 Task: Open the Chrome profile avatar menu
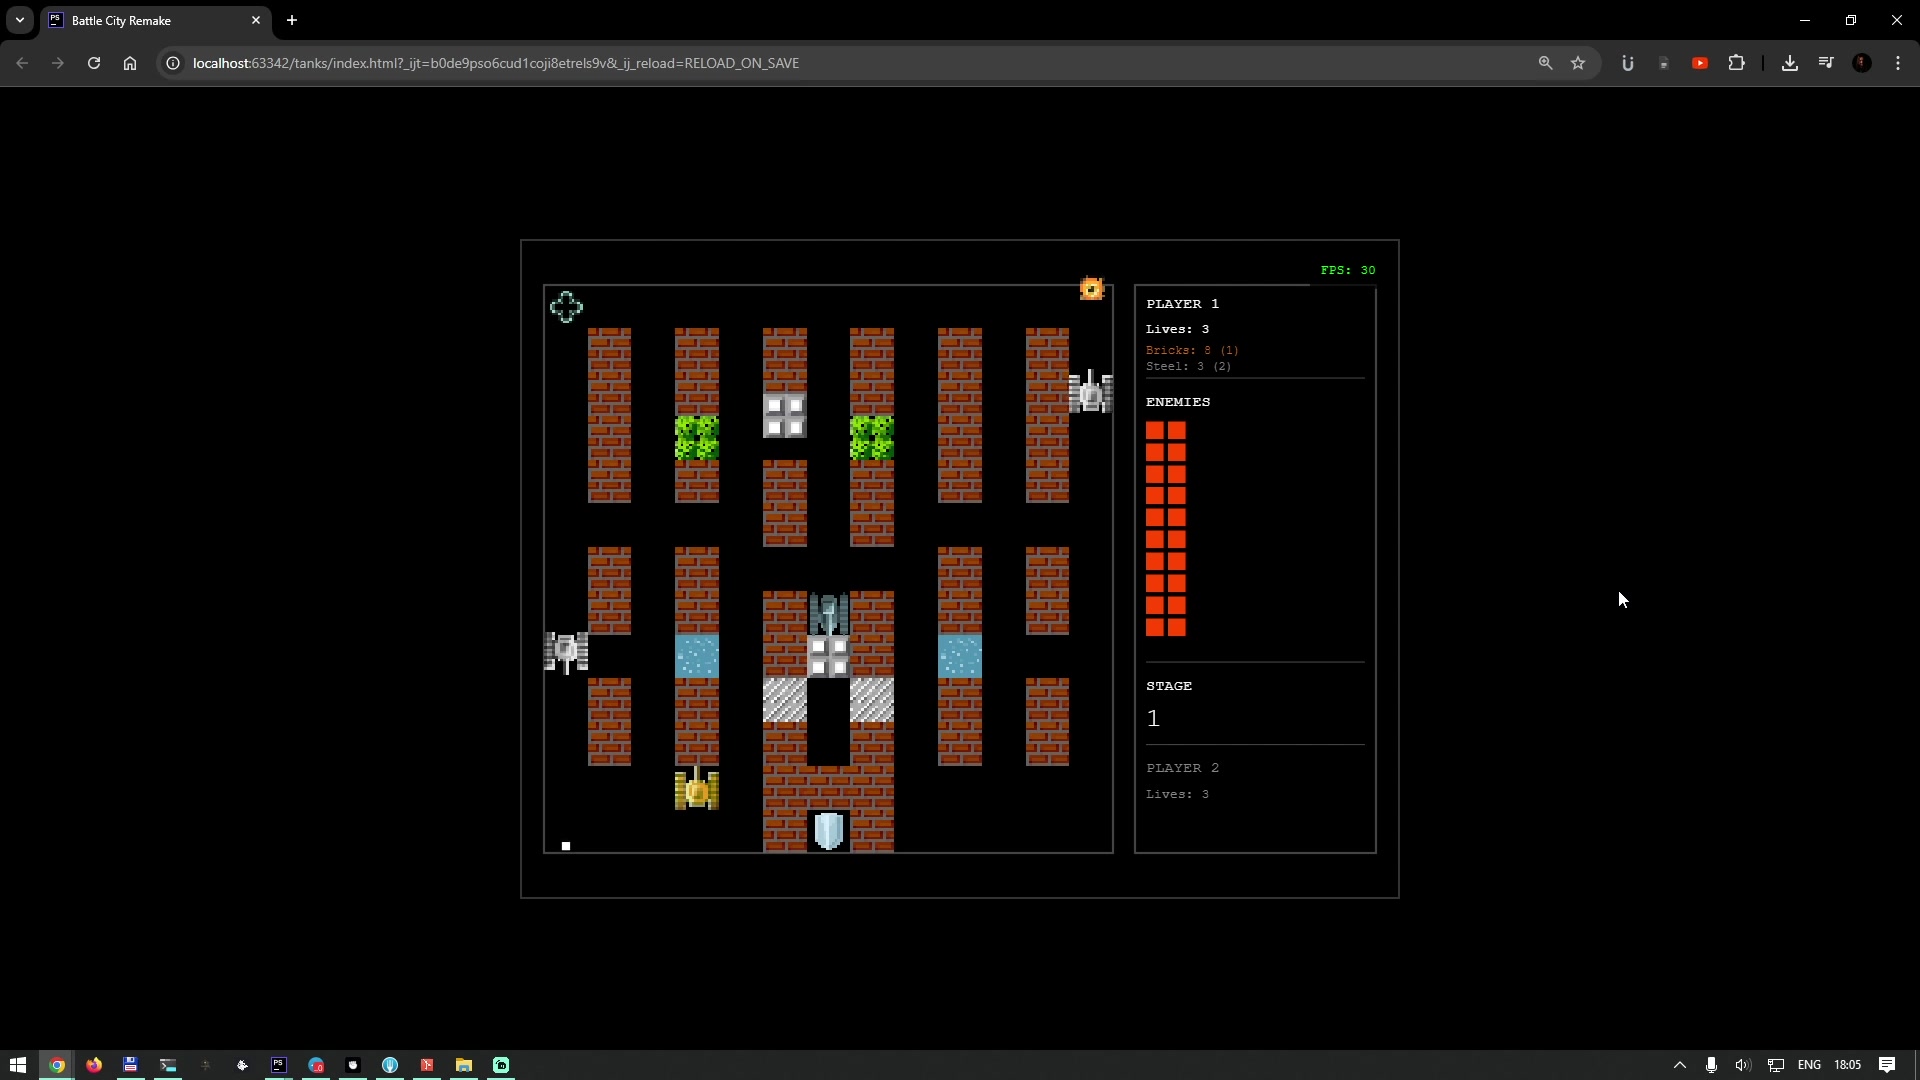1861,62
